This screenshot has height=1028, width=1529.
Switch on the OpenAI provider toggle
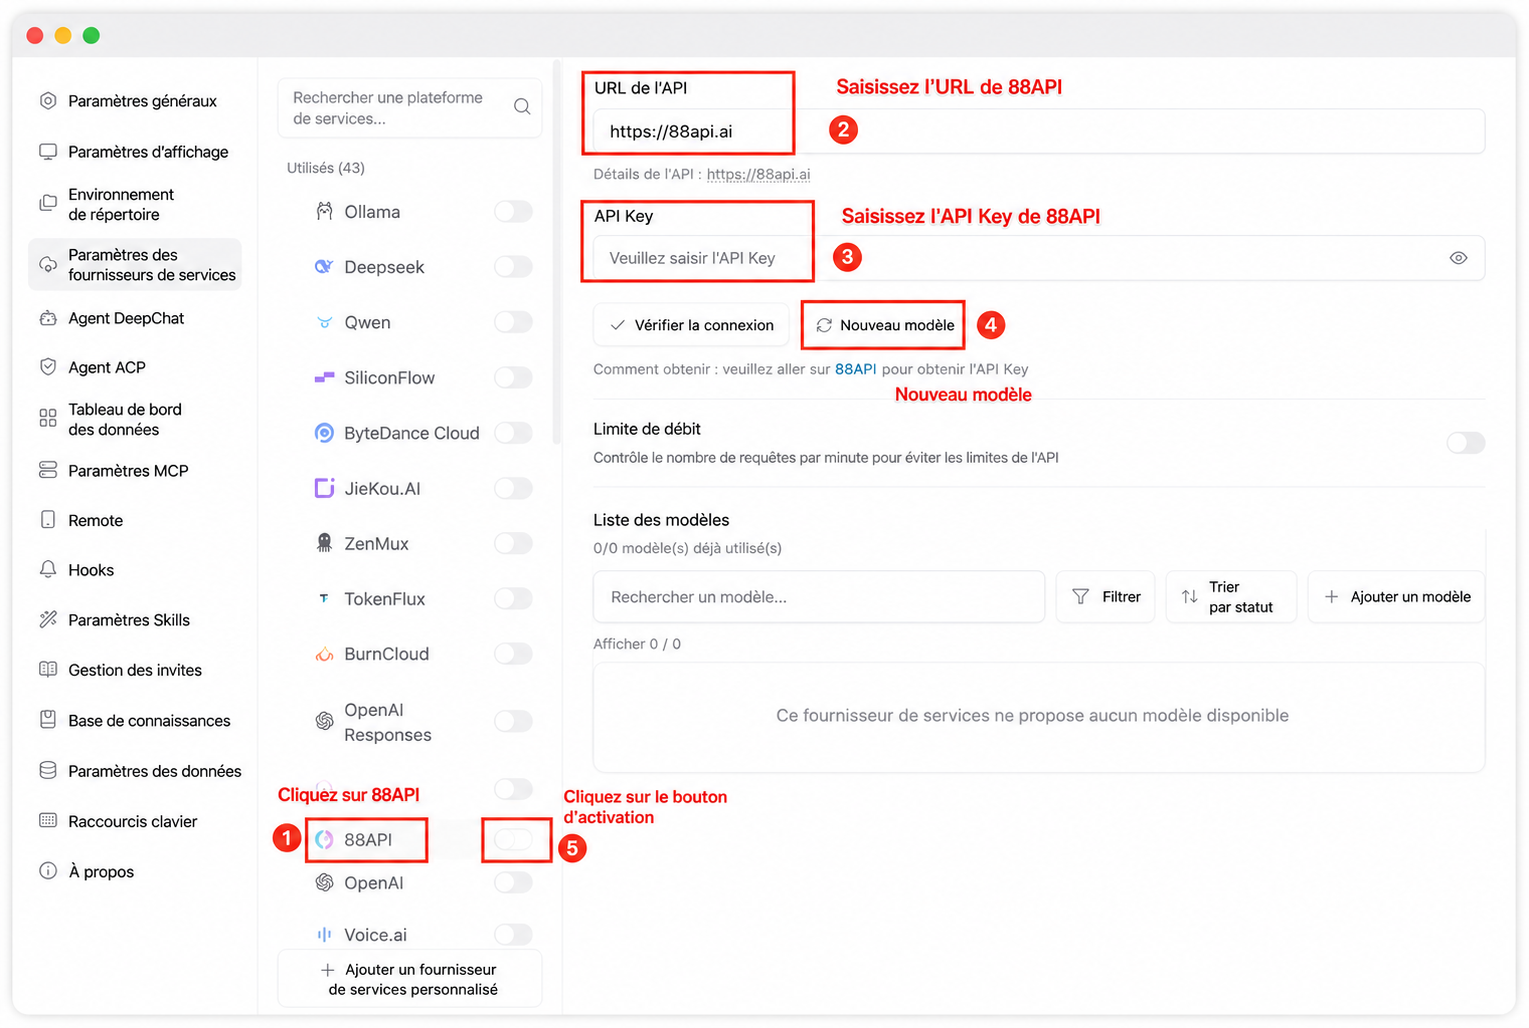click(x=514, y=882)
